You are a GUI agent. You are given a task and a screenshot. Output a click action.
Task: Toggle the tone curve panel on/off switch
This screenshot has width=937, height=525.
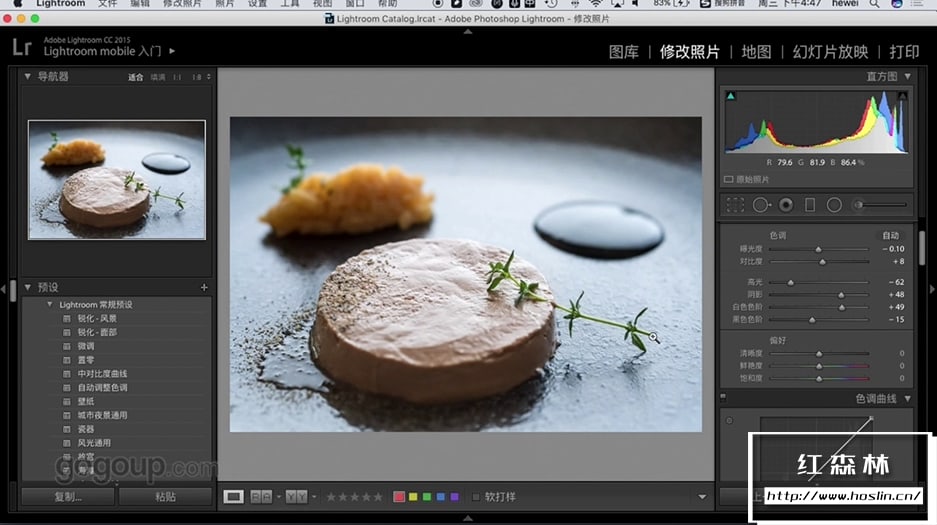pos(723,397)
